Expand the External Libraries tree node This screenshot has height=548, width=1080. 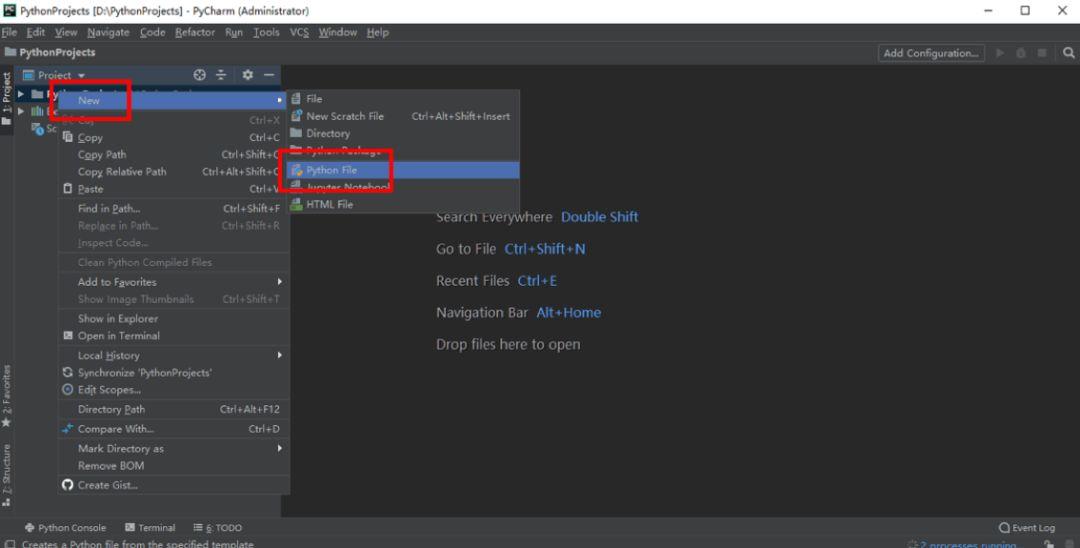pos(21,111)
